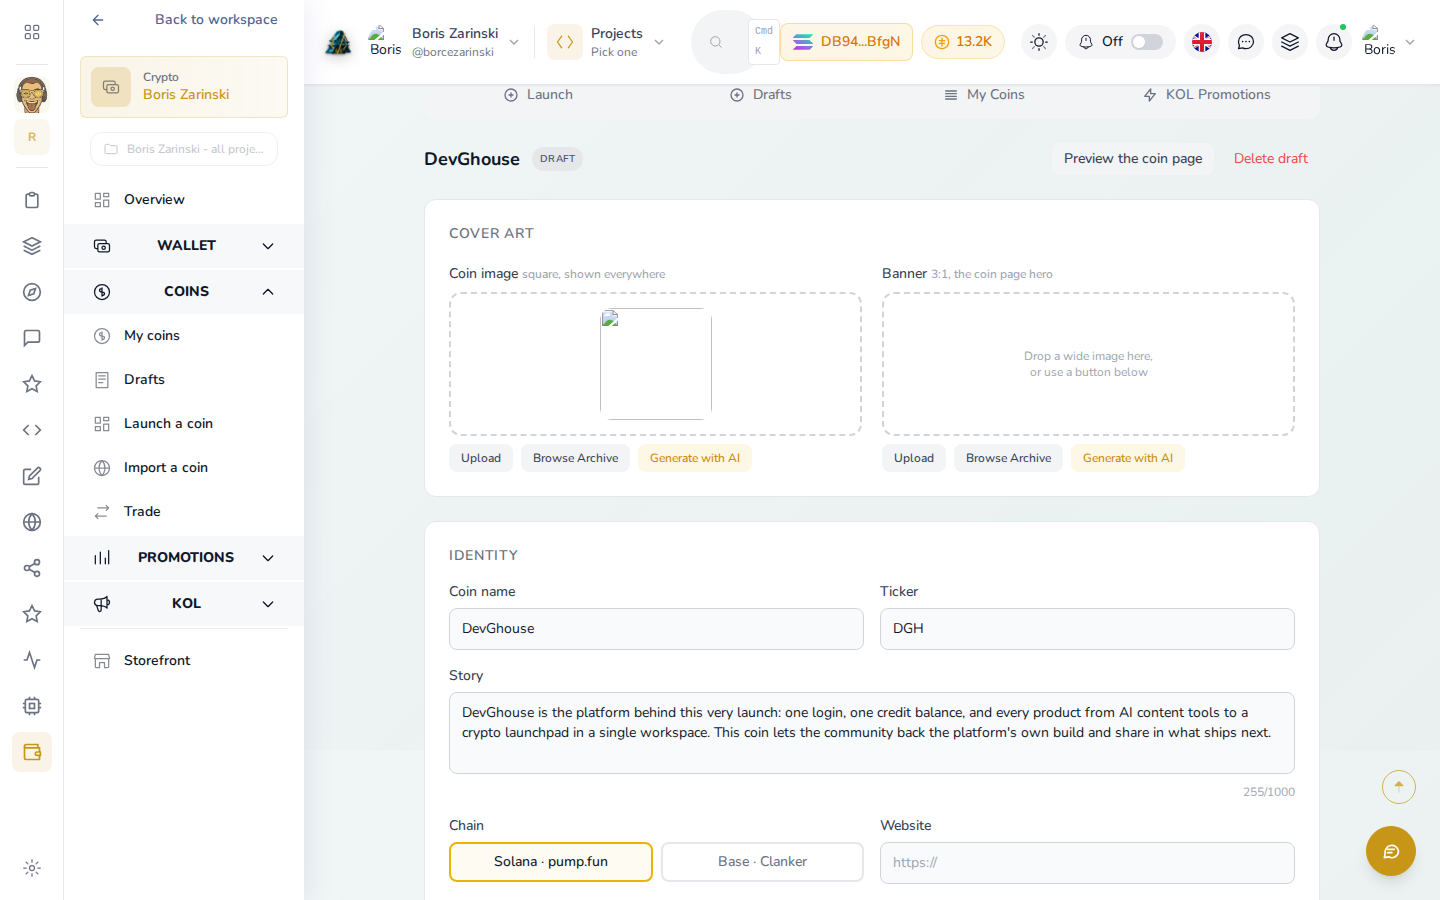This screenshot has width=1440, height=900.
Task: Click the search magnifier icon in top bar
Action: [x=716, y=42]
